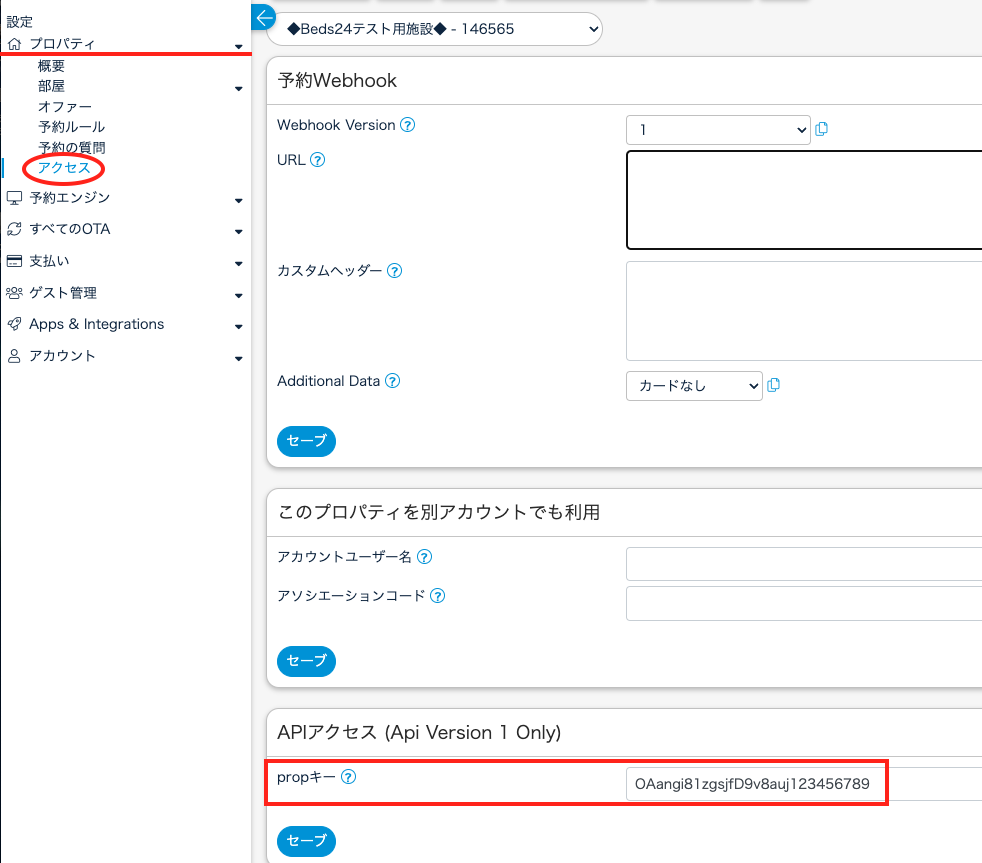Click copy icon beside カードなし dropdown

tap(773, 385)
